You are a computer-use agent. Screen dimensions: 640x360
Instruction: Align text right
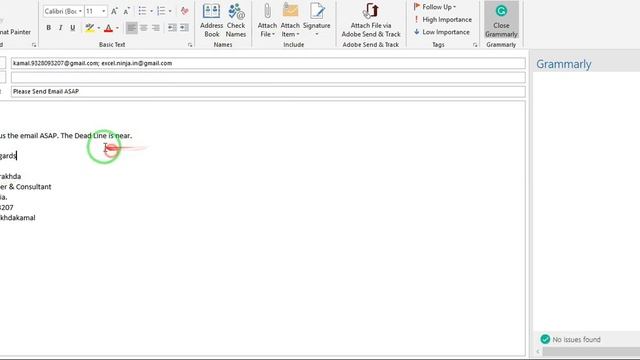156,28
